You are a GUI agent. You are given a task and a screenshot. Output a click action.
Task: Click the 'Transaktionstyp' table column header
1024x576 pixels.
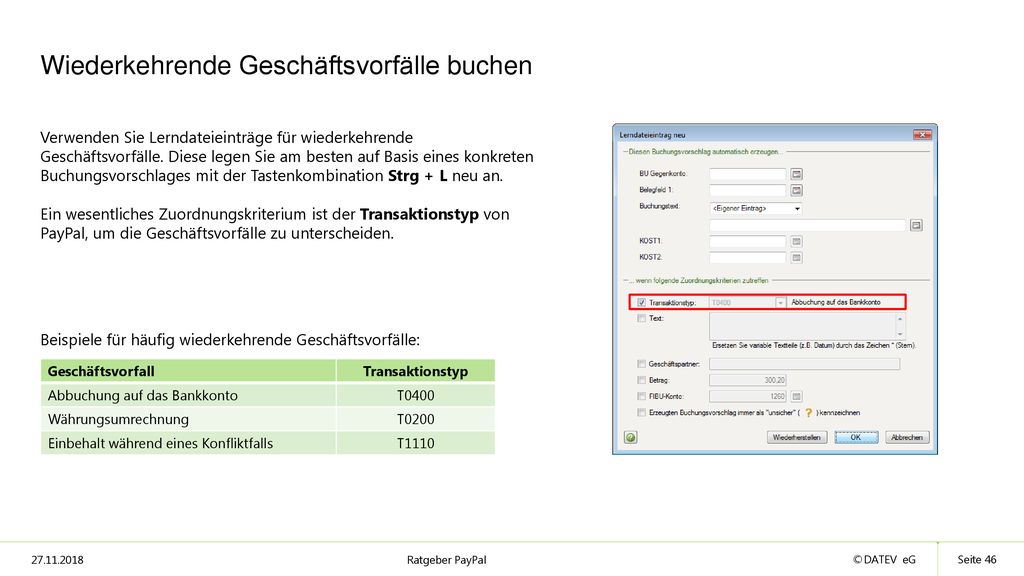click(416, 371)
